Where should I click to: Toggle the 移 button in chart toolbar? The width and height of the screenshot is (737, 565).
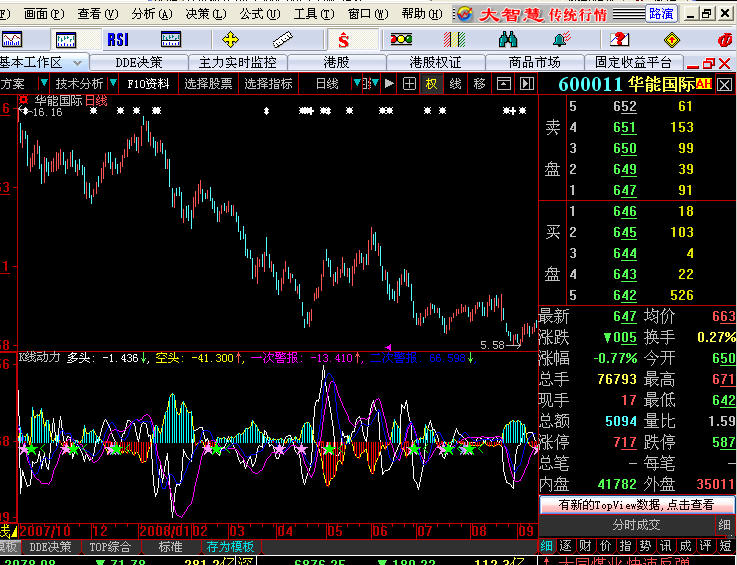coord(479,84)
